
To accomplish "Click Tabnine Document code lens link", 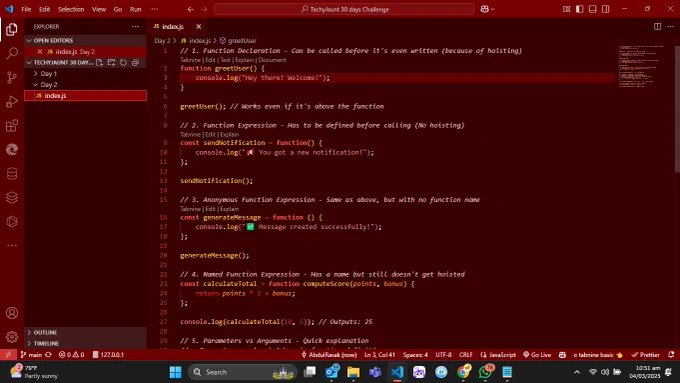I will pos(272,60).
